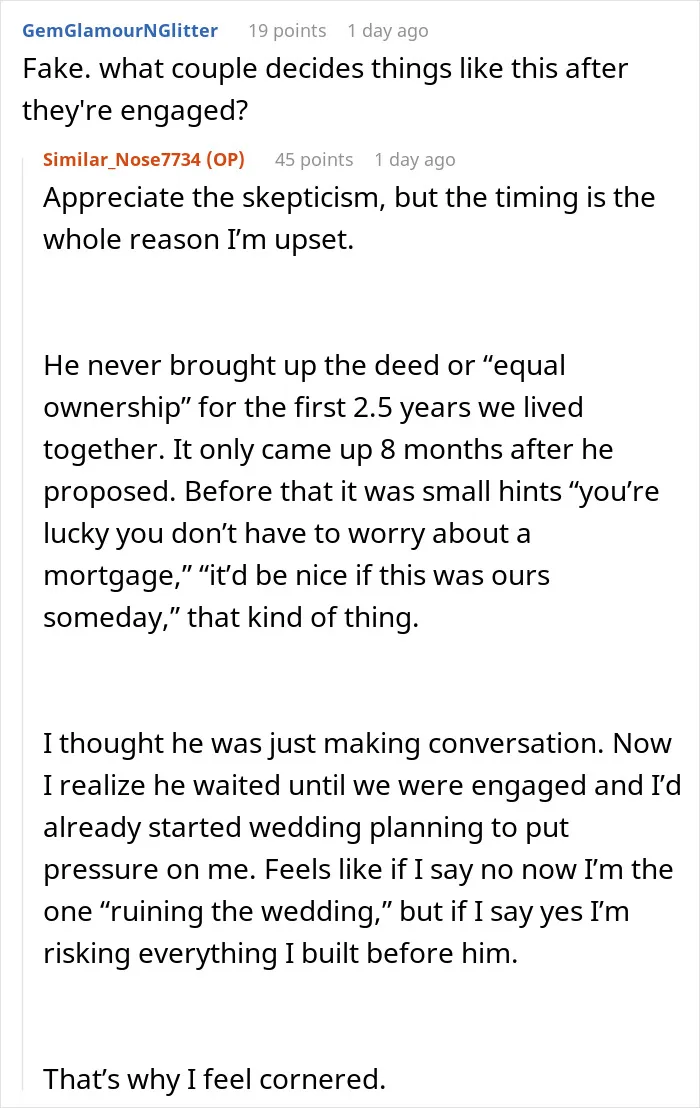
Task: Click the '8 months after he' line
Action: click(x=328, y=449)
